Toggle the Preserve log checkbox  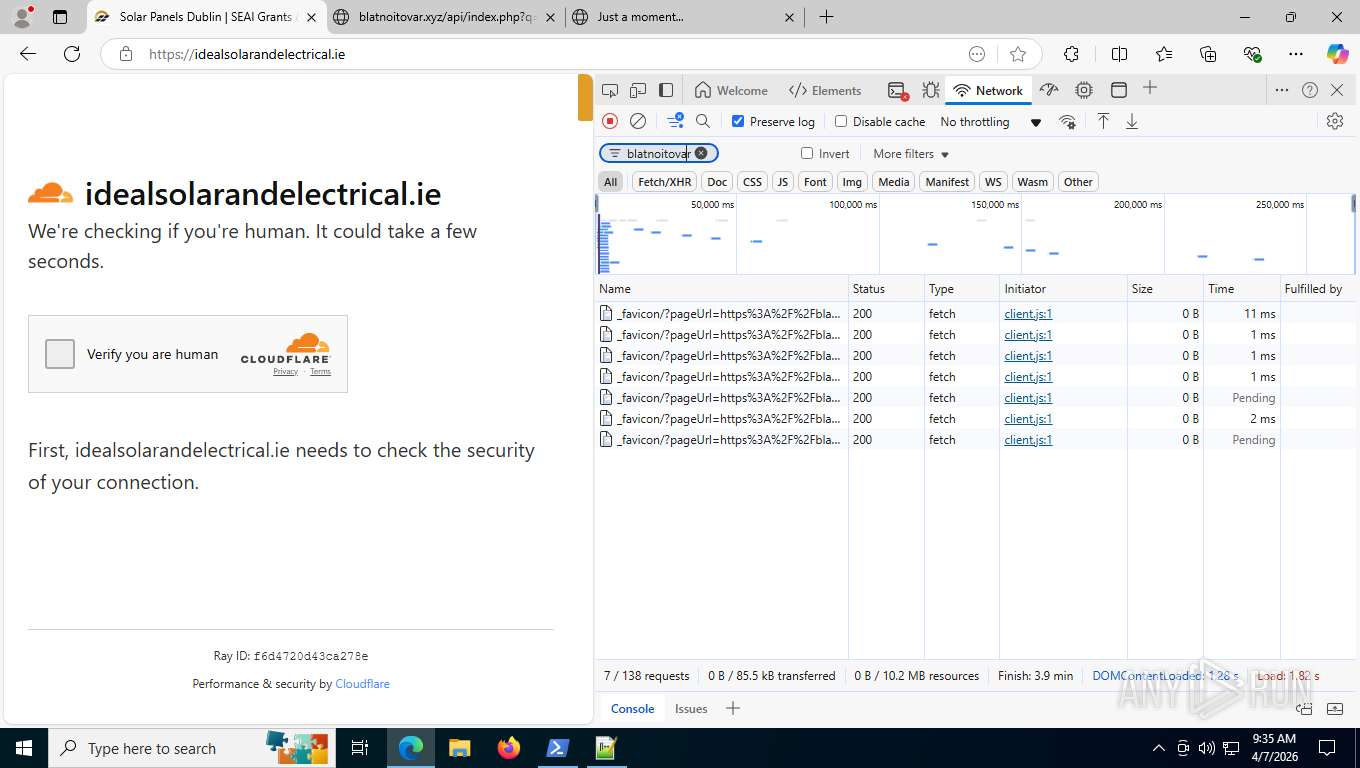click(738, 121)
